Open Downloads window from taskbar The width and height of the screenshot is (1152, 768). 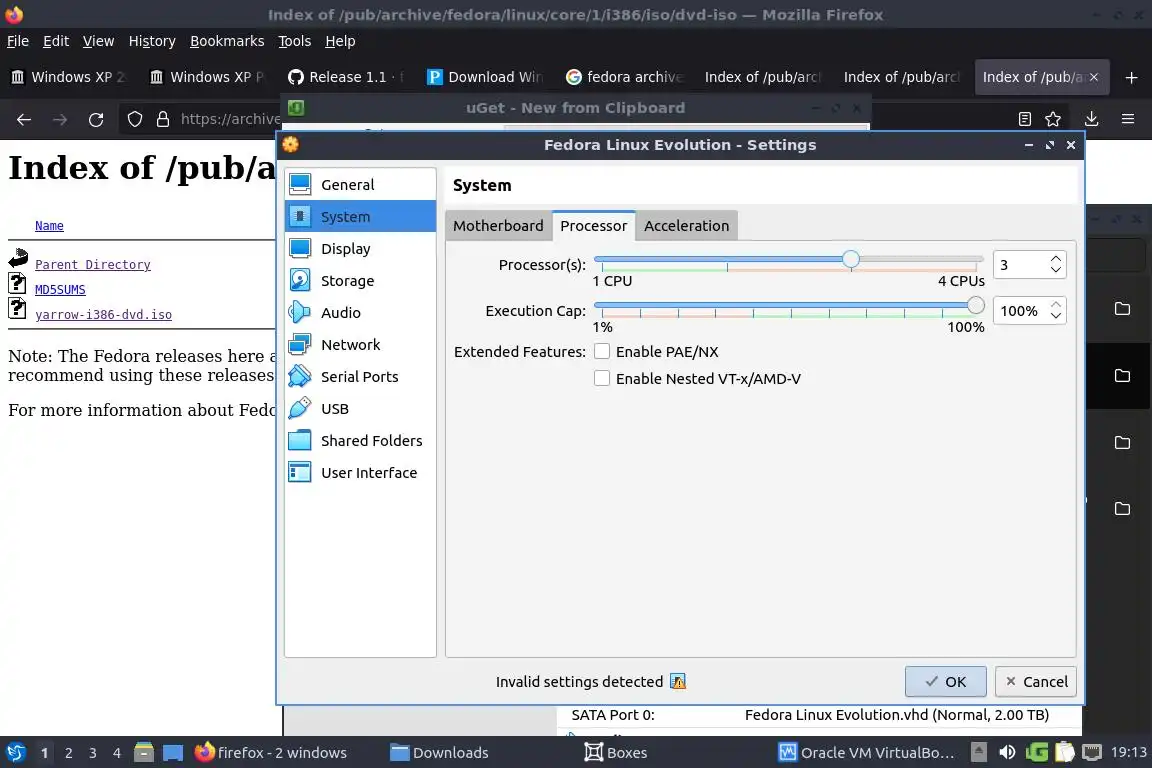pyautogui.click(x=439, y=753)
